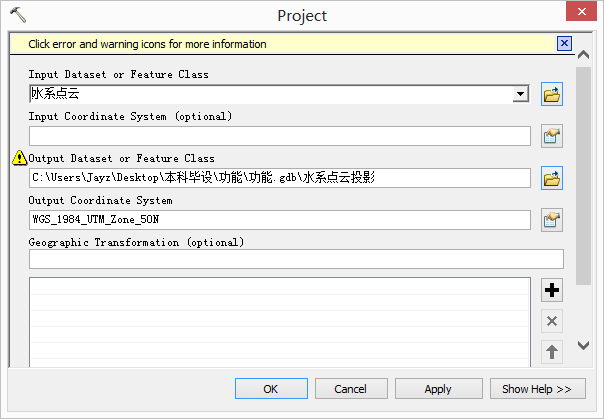Click the X icon to remove transformation

coord(552,321)
